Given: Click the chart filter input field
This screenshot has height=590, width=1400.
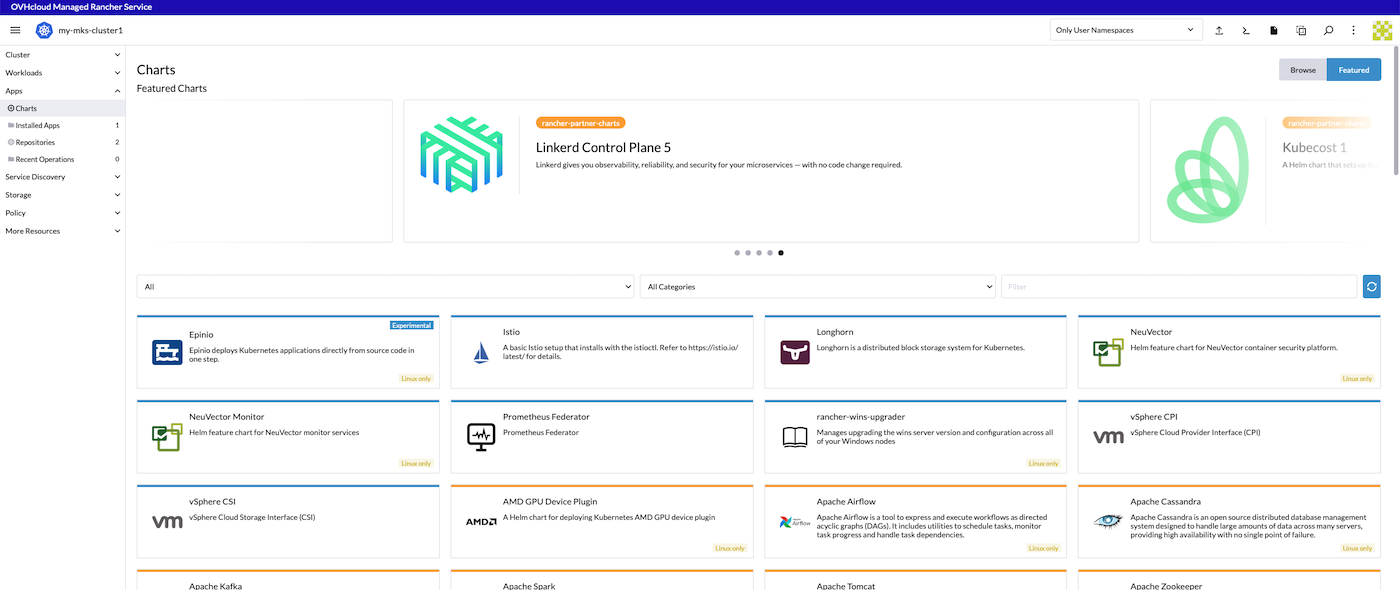Looking at the screenshot, I should 1180,286.
